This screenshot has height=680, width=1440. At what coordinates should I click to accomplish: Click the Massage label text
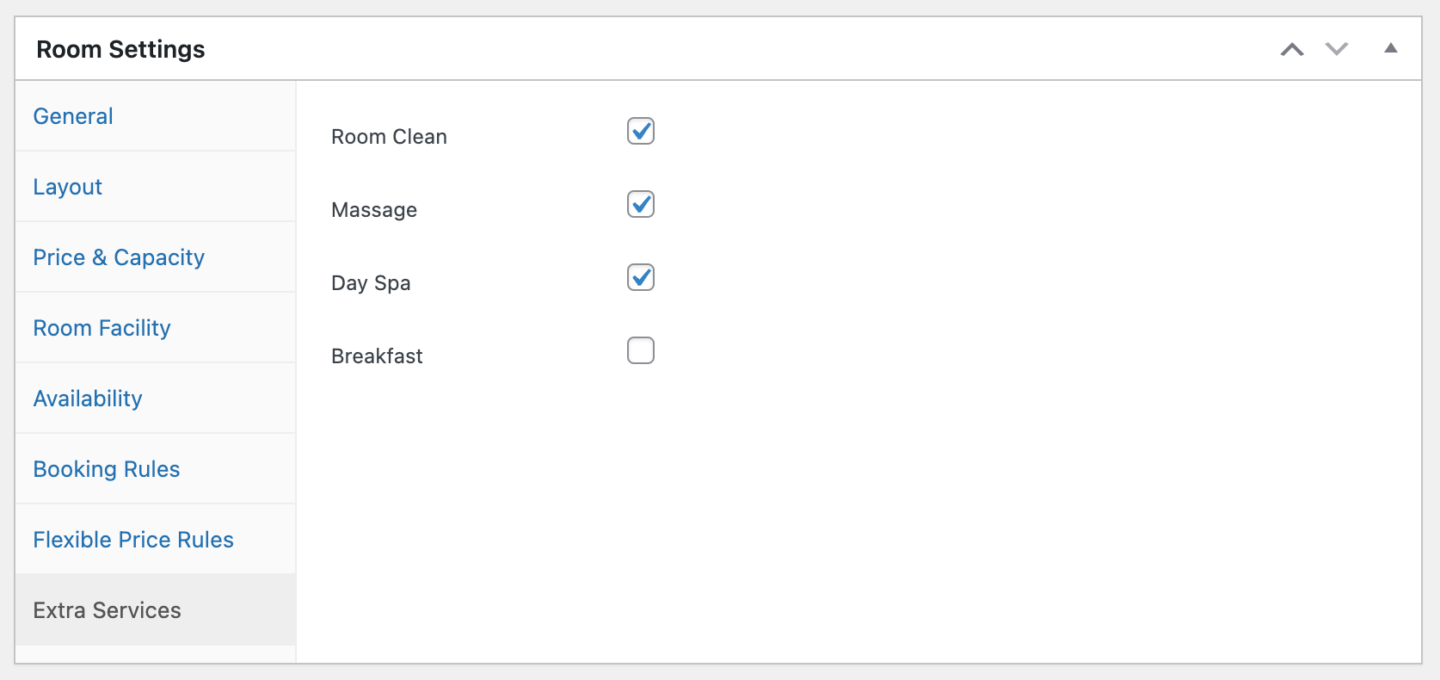tap(374, 209)
